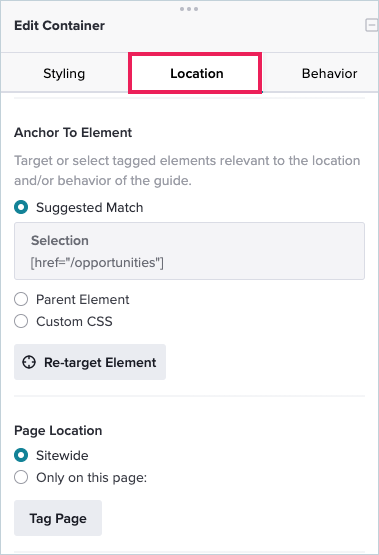Click the Edit Container panel title

59,25
